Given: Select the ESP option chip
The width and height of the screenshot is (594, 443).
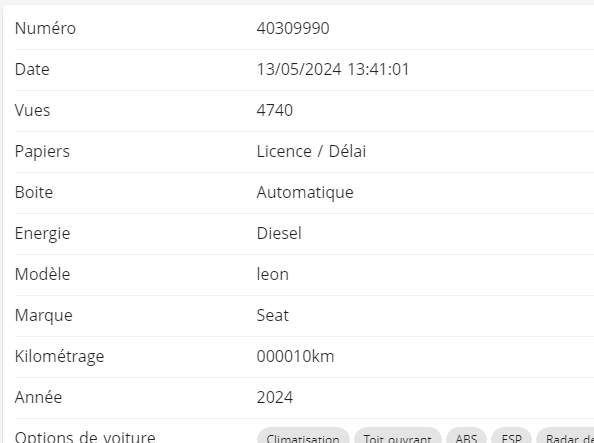Looking at the screenshot, I should [511, 438].
